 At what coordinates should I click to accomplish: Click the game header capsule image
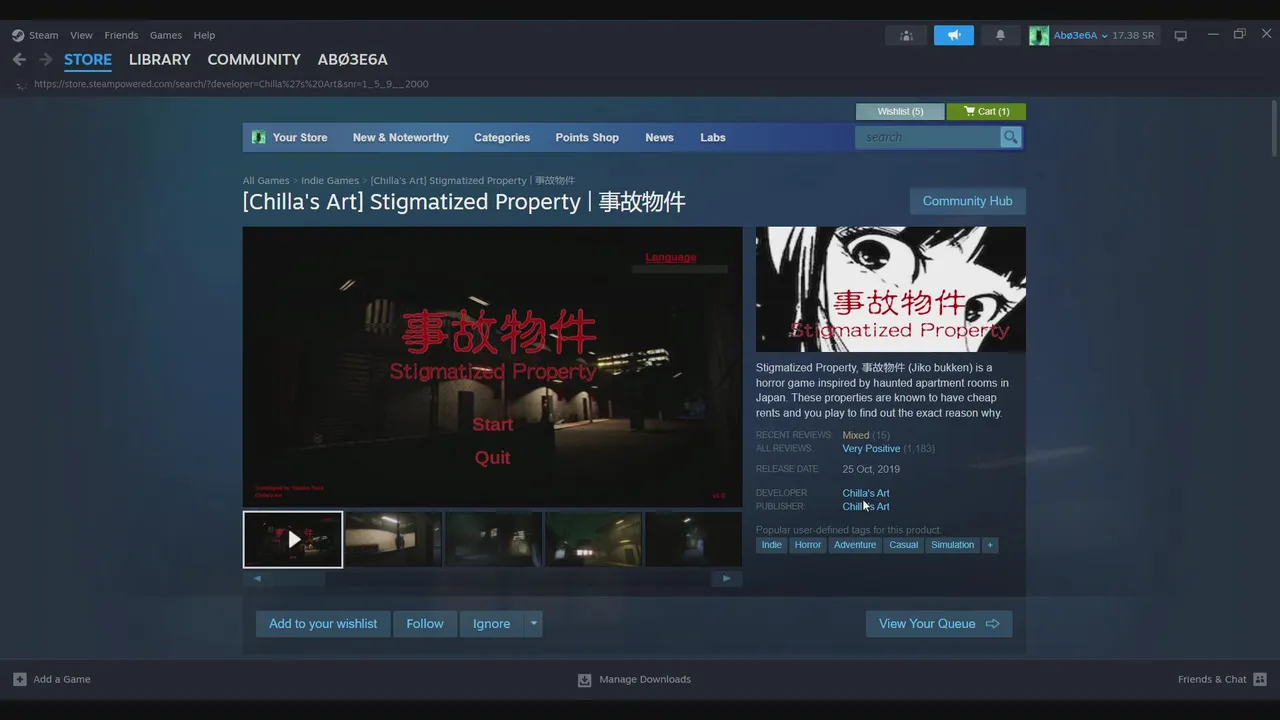890,289
